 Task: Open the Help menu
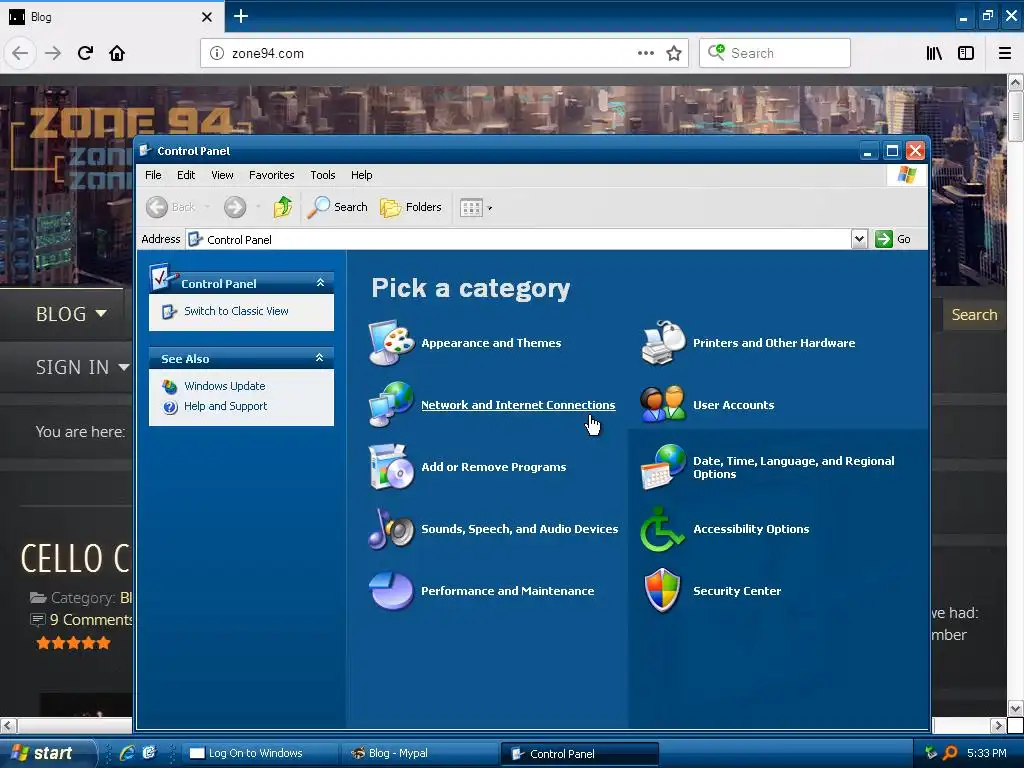(x=361, y=175)
